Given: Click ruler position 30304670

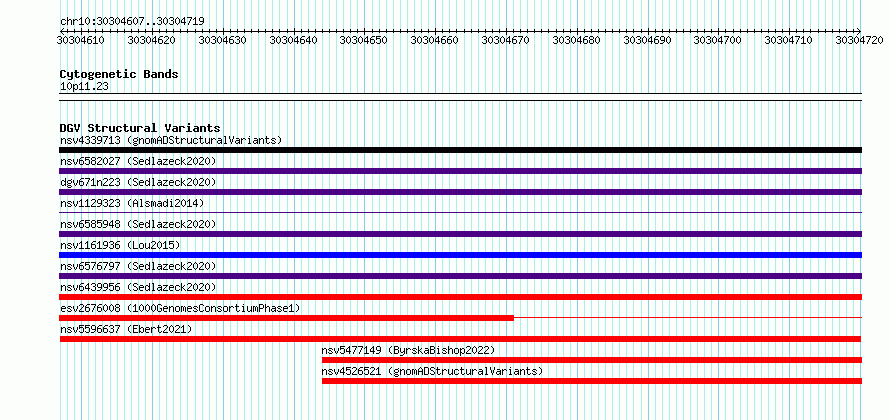Looking at the screenshot, I should pos(506,40).
